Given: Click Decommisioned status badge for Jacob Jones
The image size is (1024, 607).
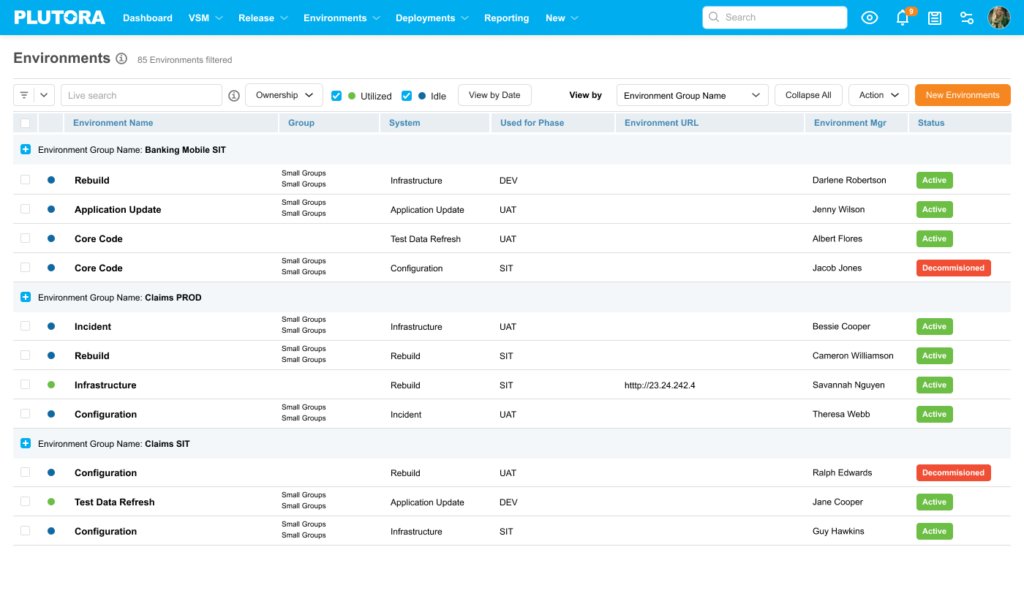Looking at the screenshot, I should click(x=953, y=268).
